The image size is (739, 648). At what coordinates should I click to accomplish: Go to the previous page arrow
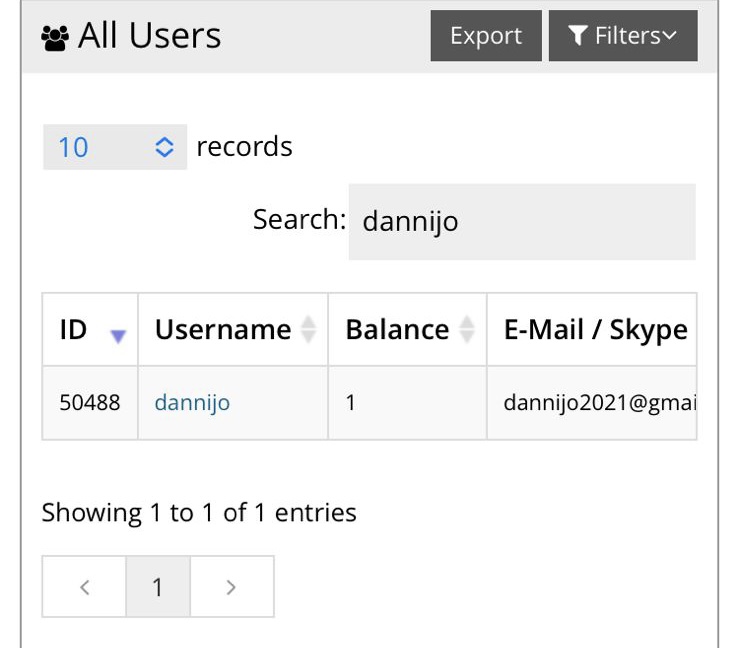[84, 587]
